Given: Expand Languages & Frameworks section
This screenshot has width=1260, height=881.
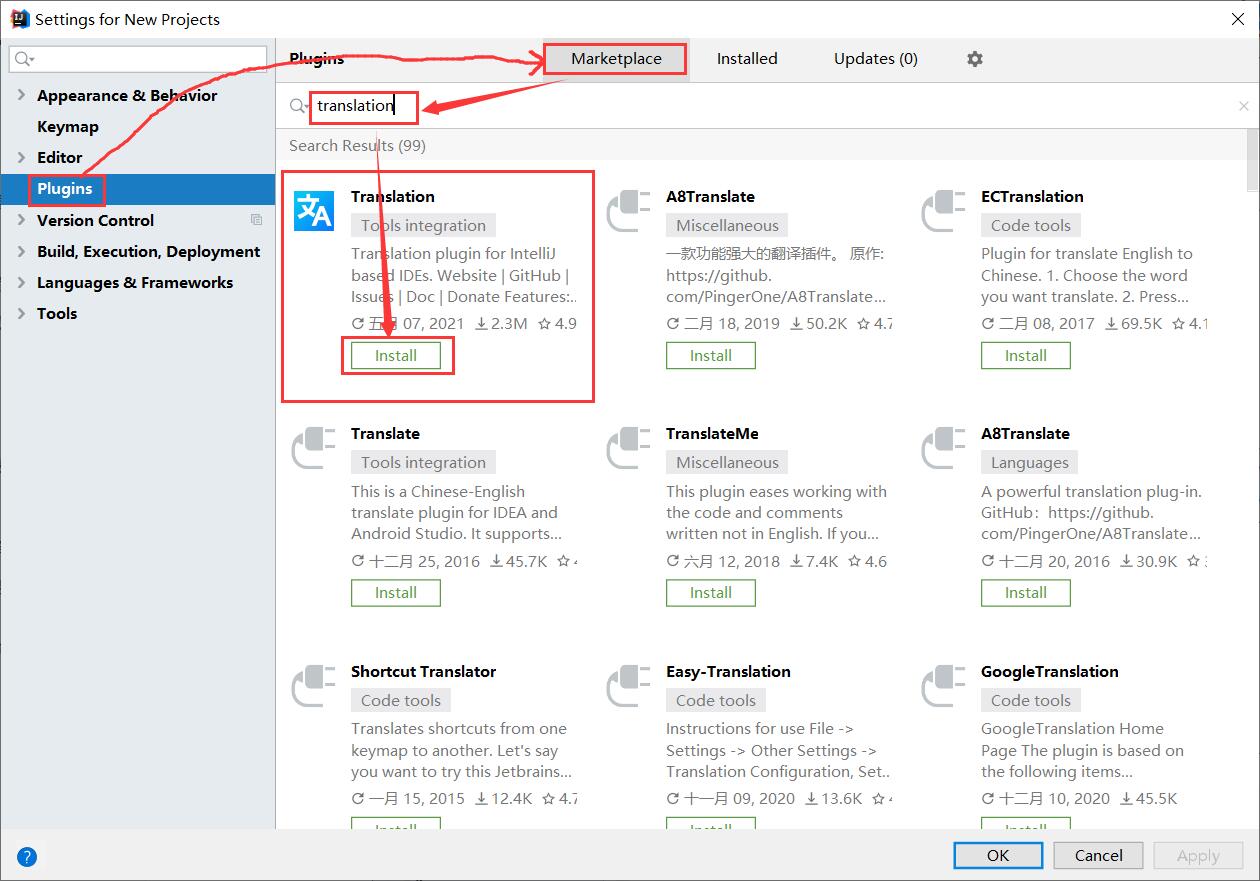Looking at the screenshot, I should pos(21,282).
